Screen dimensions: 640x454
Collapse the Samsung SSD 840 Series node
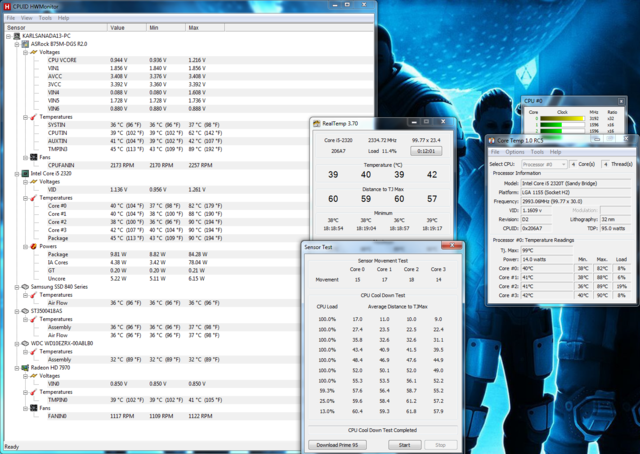17,287
